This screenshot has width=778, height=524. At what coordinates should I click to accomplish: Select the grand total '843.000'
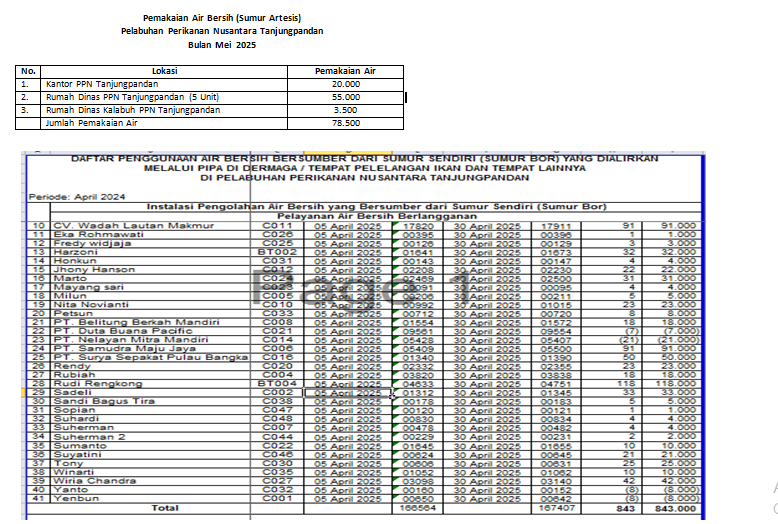(676, 509)
